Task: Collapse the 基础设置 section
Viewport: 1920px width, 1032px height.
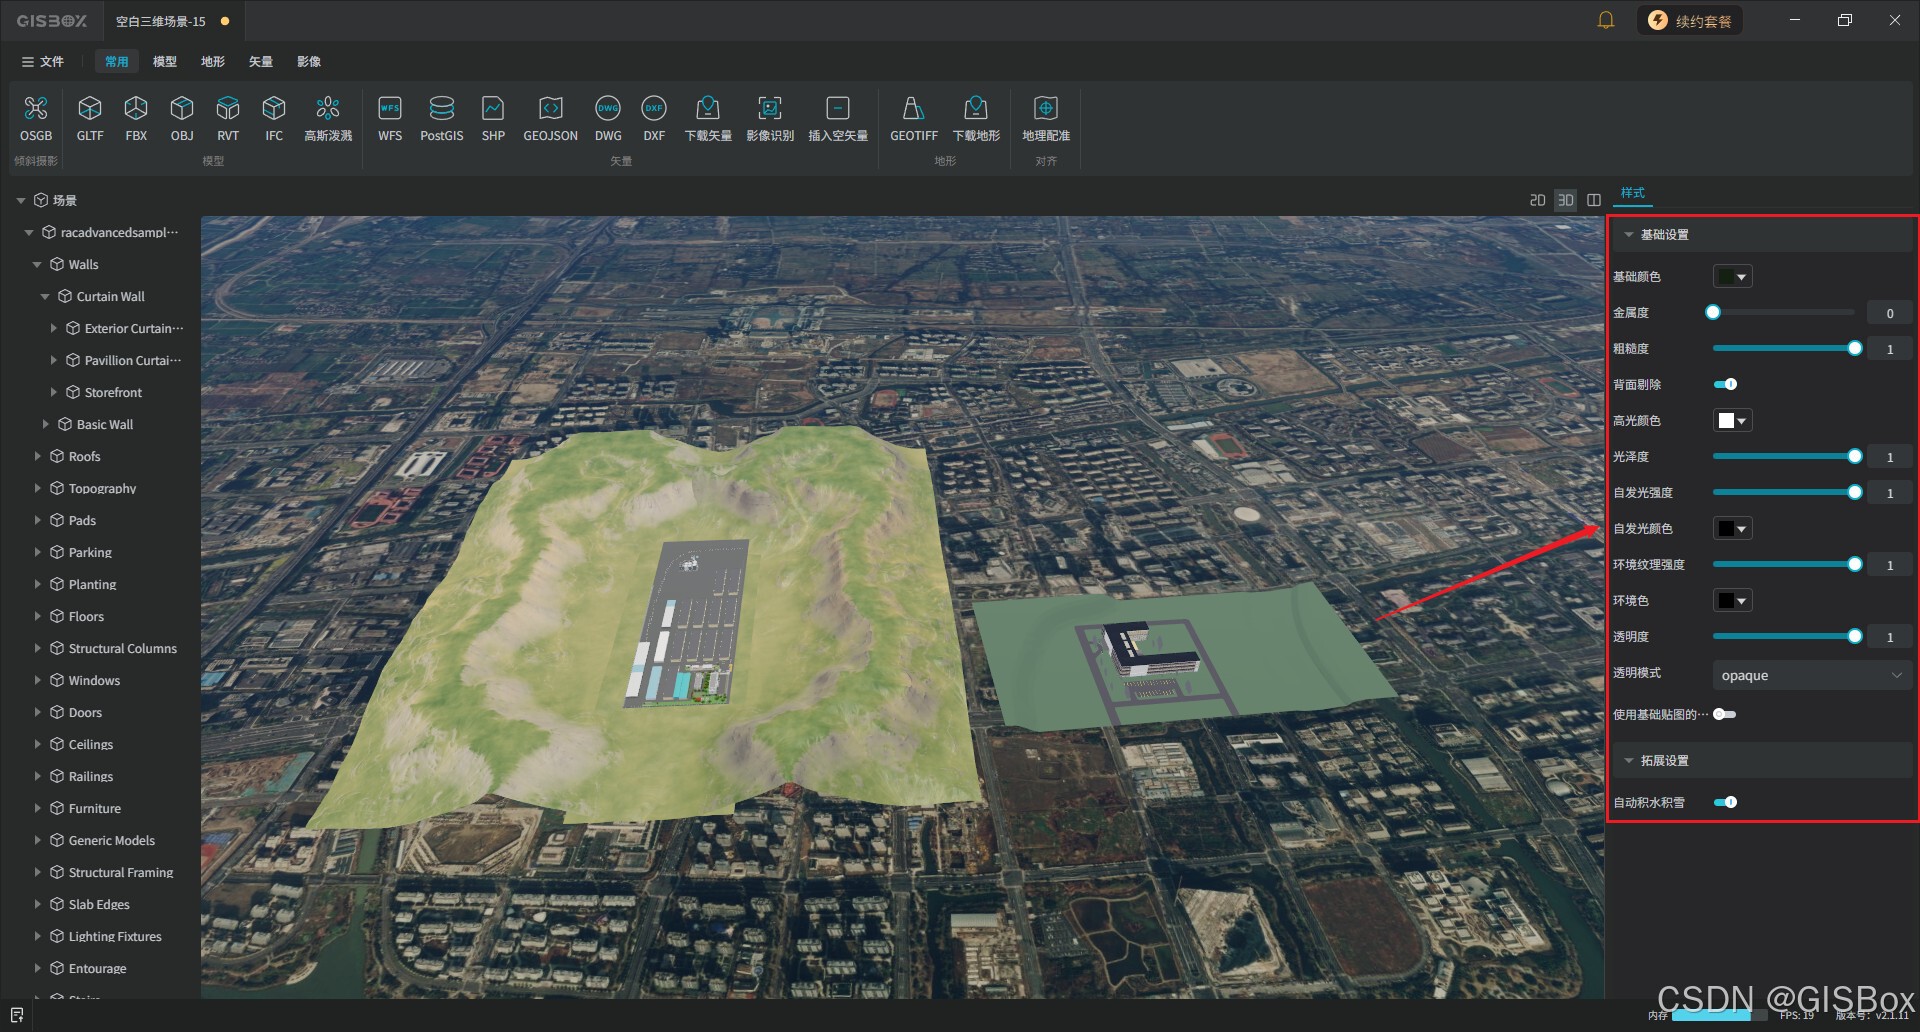Action: tap(1629, 235)
